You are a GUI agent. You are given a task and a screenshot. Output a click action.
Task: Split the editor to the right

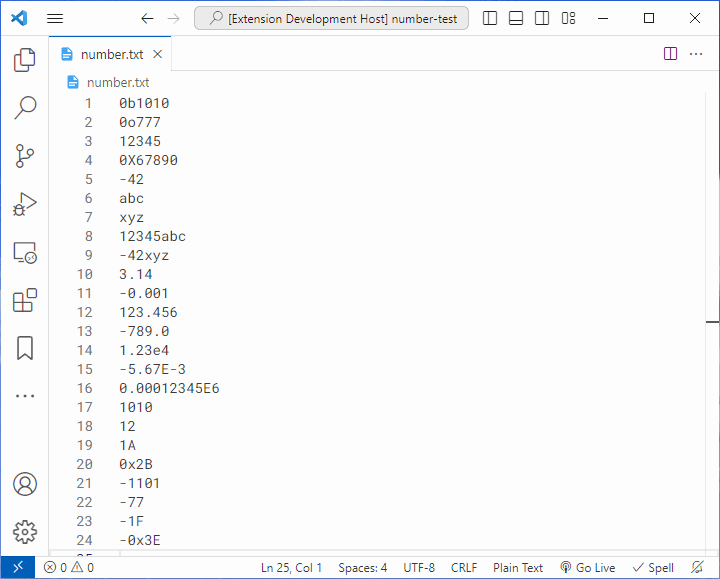670,54
